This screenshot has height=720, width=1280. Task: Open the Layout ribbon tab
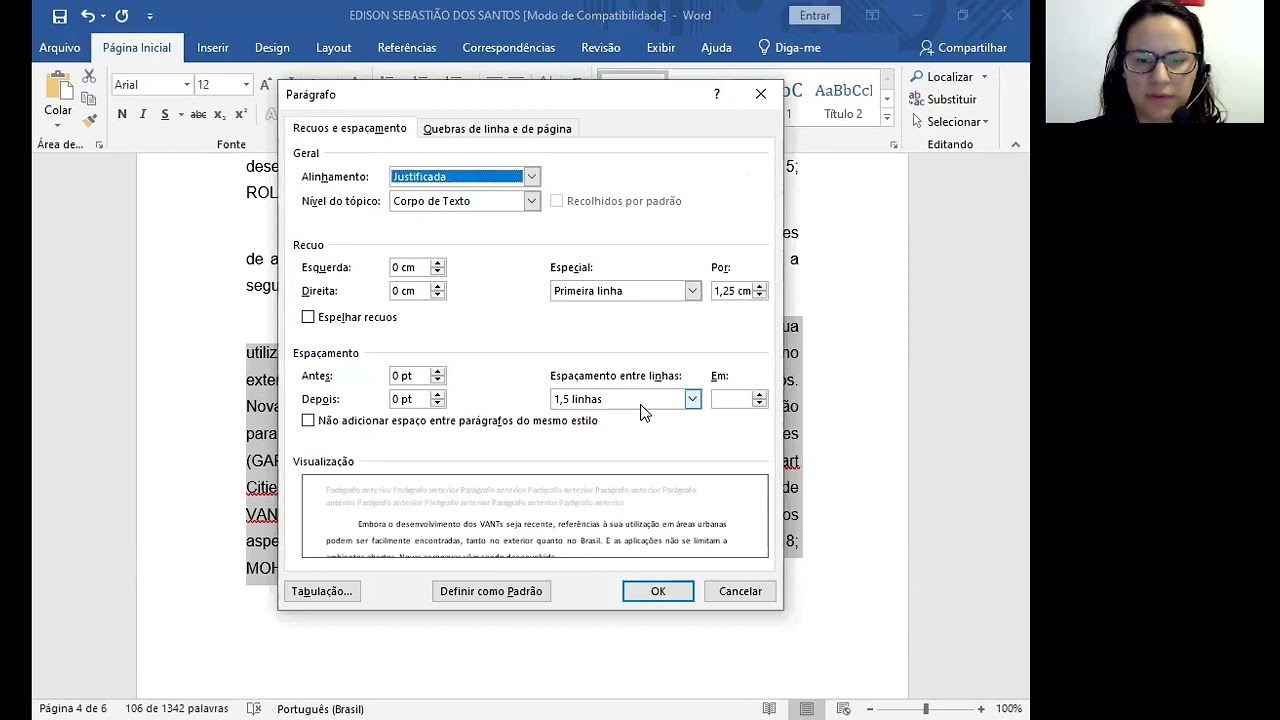(x=334, y=47)
